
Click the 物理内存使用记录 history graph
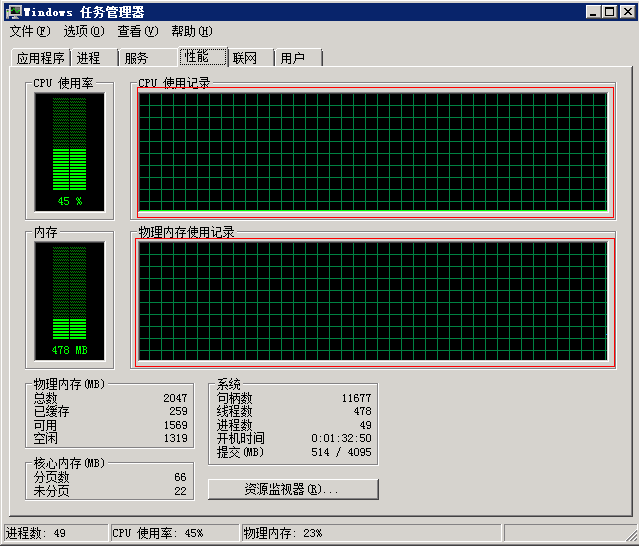(x=372, y=301)
